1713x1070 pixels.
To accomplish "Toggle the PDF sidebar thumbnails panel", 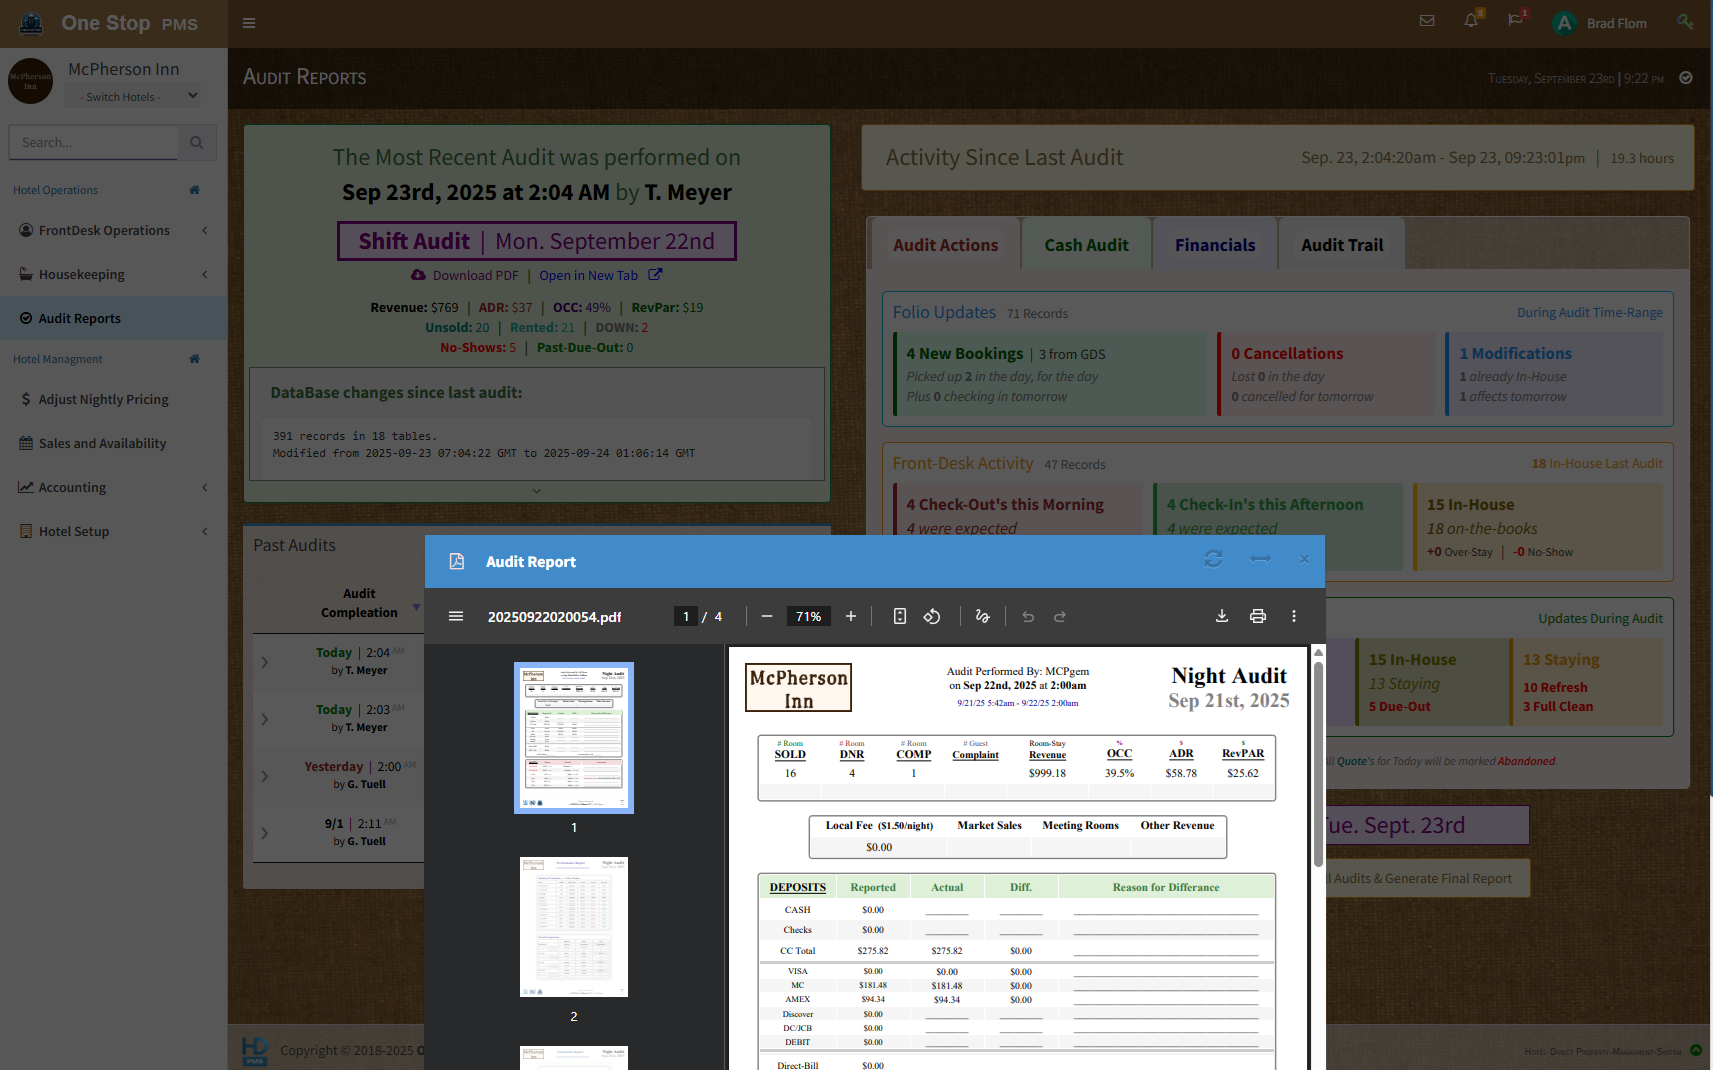I will point(456,616).
